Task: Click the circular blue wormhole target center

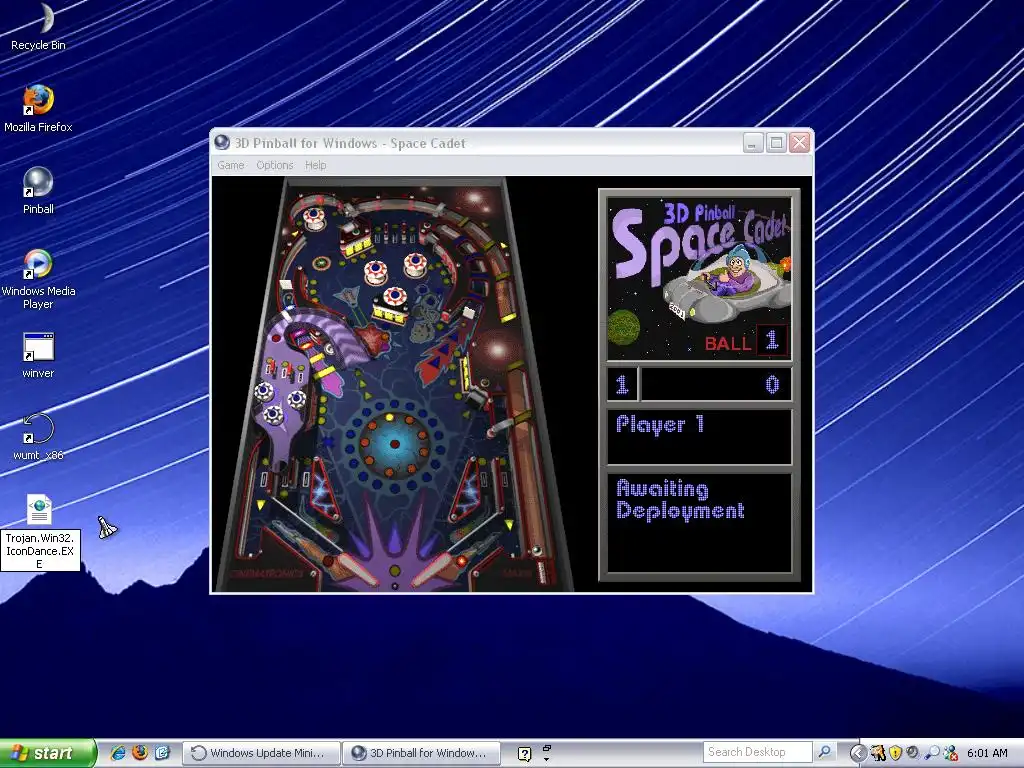Action: point(394,444)
